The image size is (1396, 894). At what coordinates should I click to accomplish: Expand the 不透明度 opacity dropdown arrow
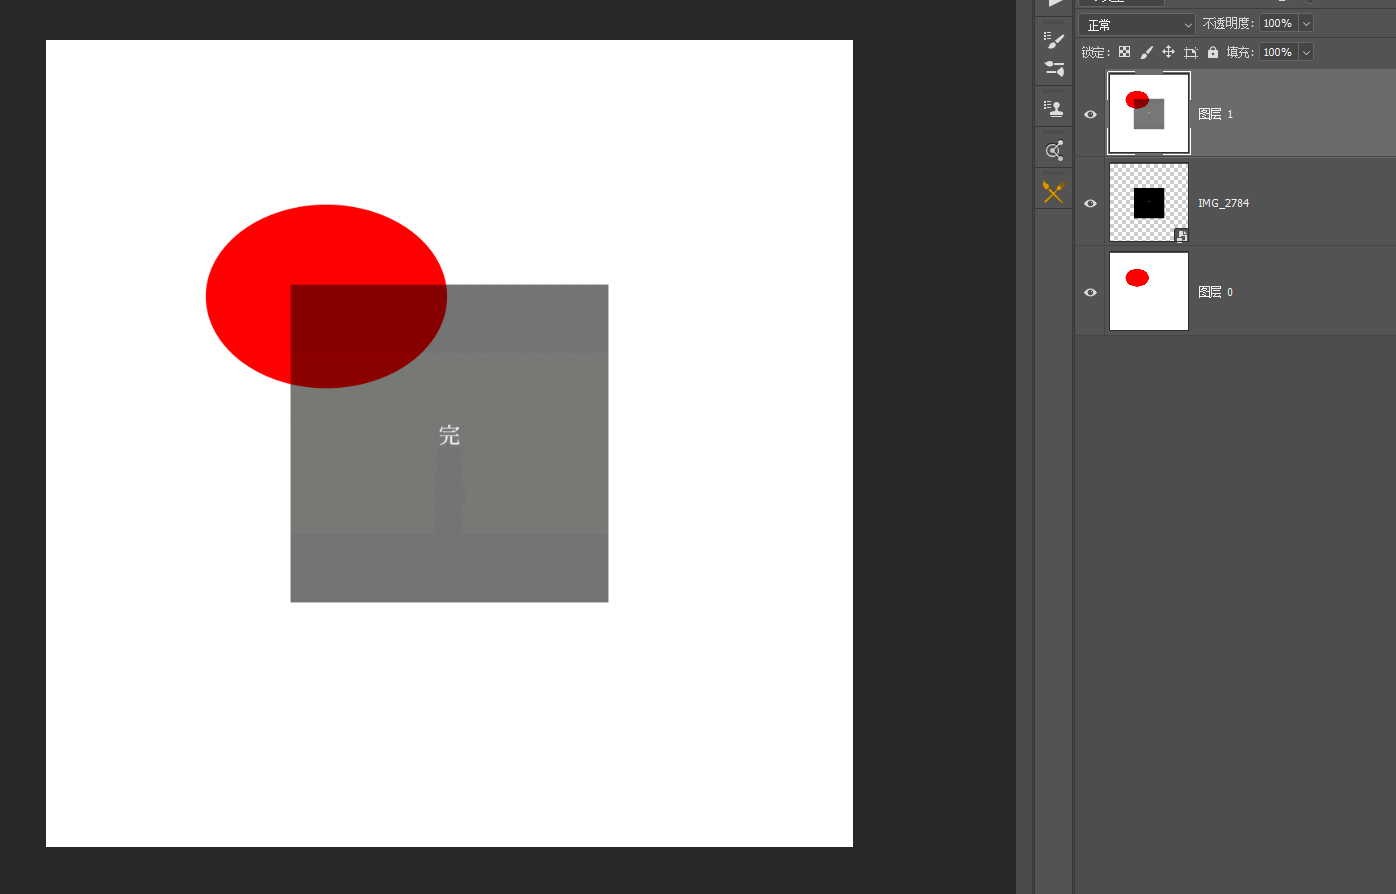coord(1306,23)
